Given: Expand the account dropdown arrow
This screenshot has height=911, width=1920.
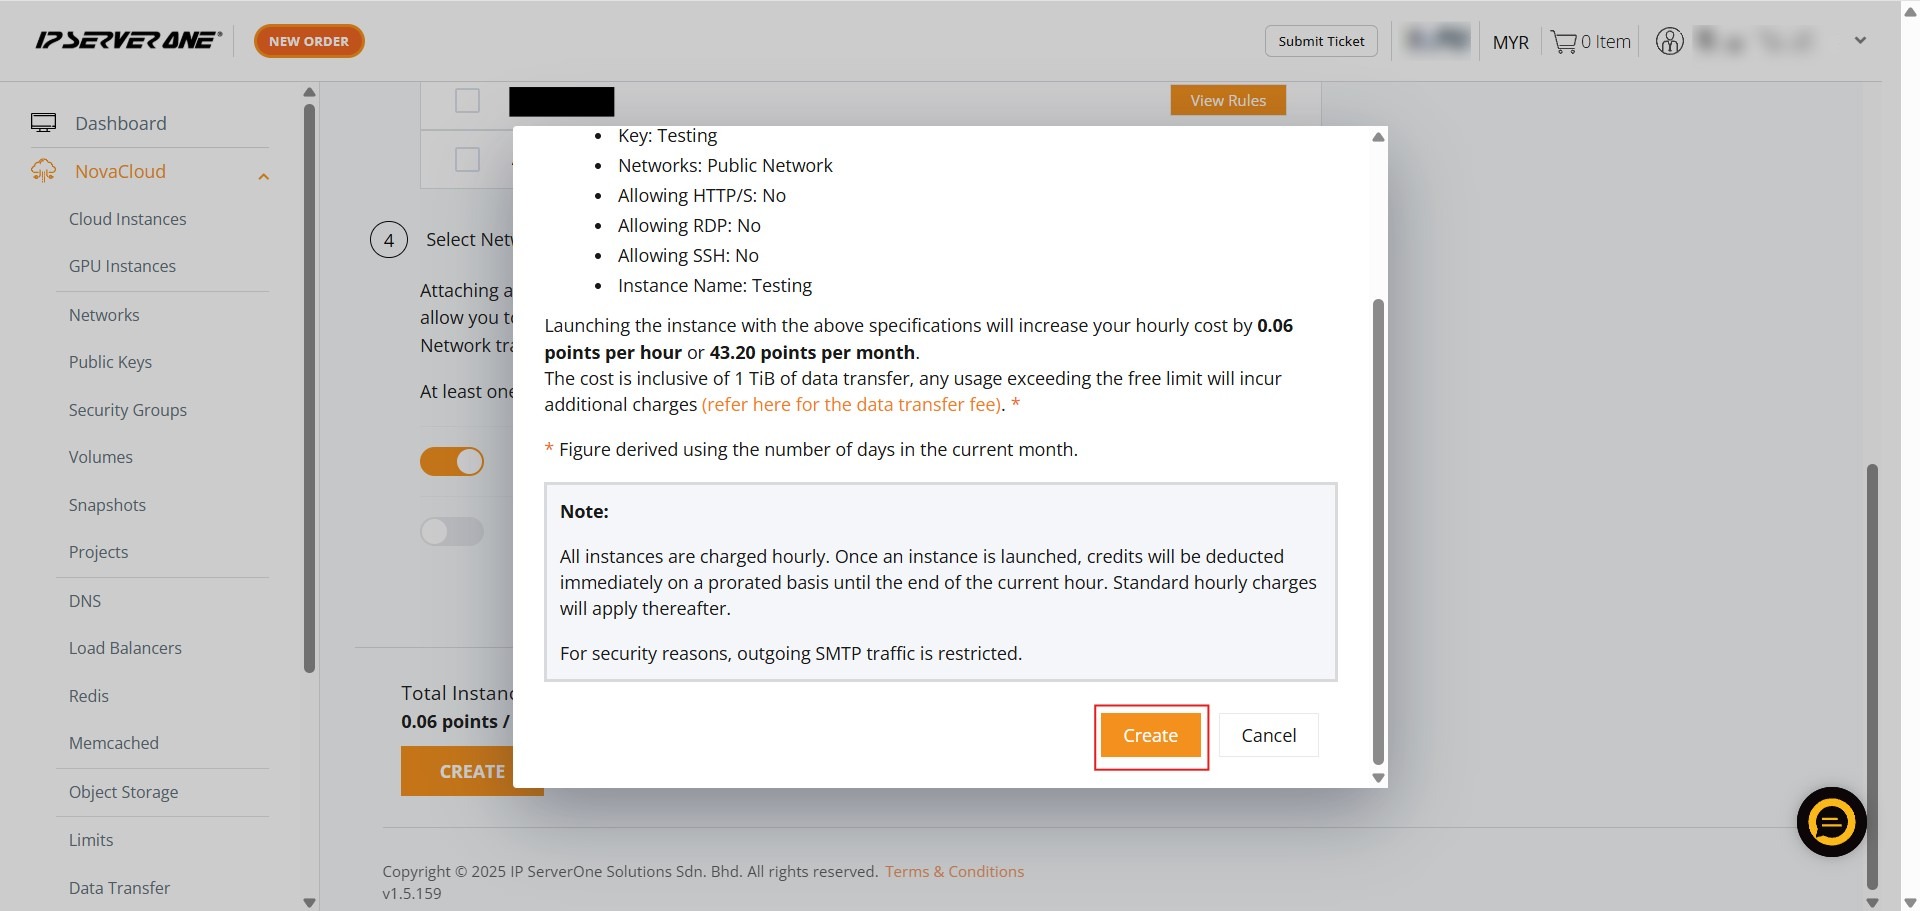Looking at the screenshot, I should pos(1860,41).
